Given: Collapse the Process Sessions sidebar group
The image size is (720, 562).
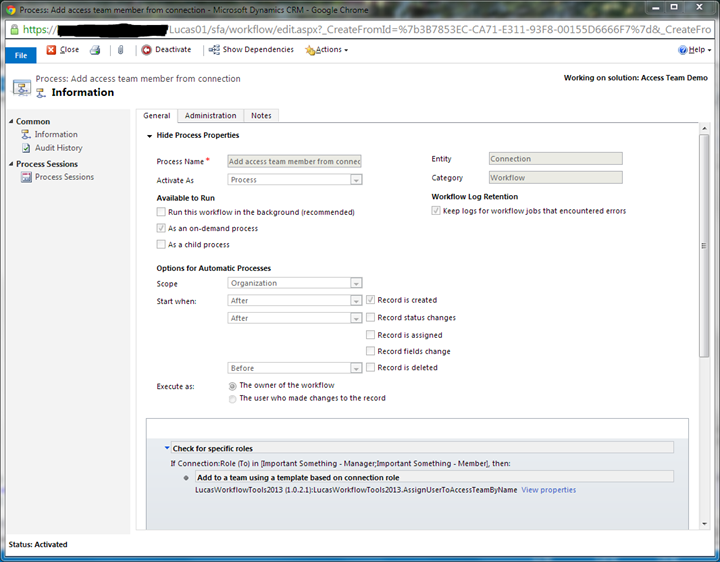Looking at the screenshot, I should [11, 163].
